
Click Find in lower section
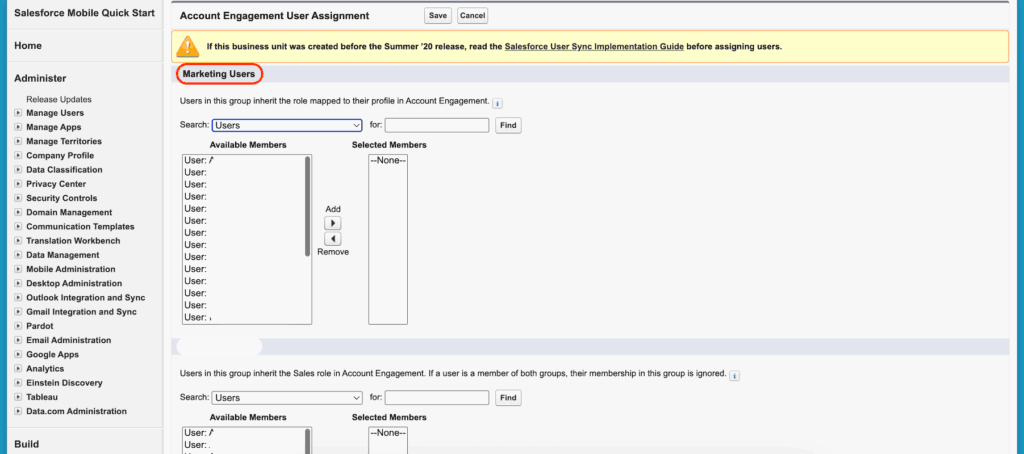tap(508, 398)
